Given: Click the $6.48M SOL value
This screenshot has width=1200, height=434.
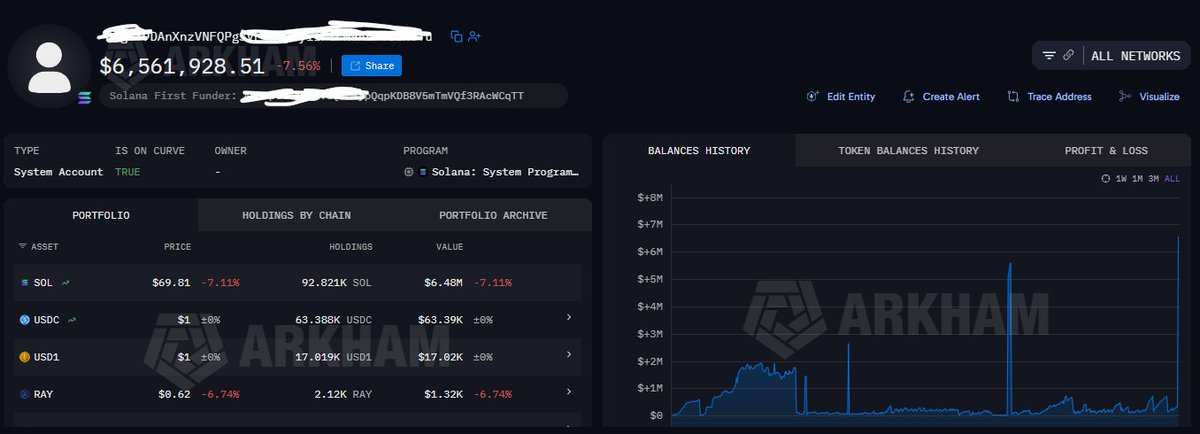Looking at the screenshot, I should click(x=444, y=283).
